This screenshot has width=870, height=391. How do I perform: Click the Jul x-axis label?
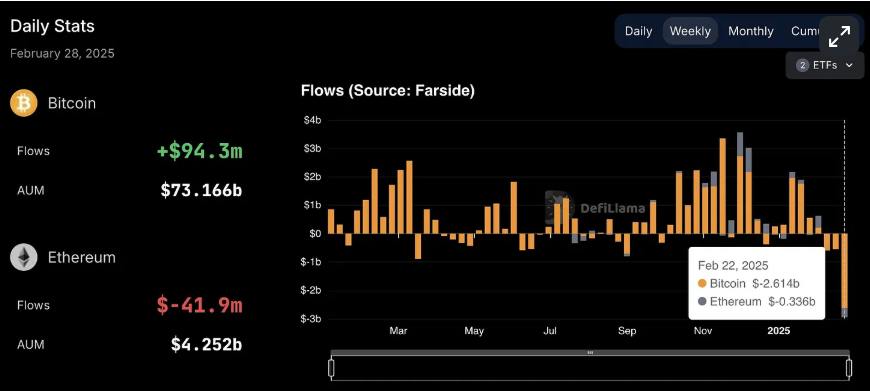click(x=550, y=331)
